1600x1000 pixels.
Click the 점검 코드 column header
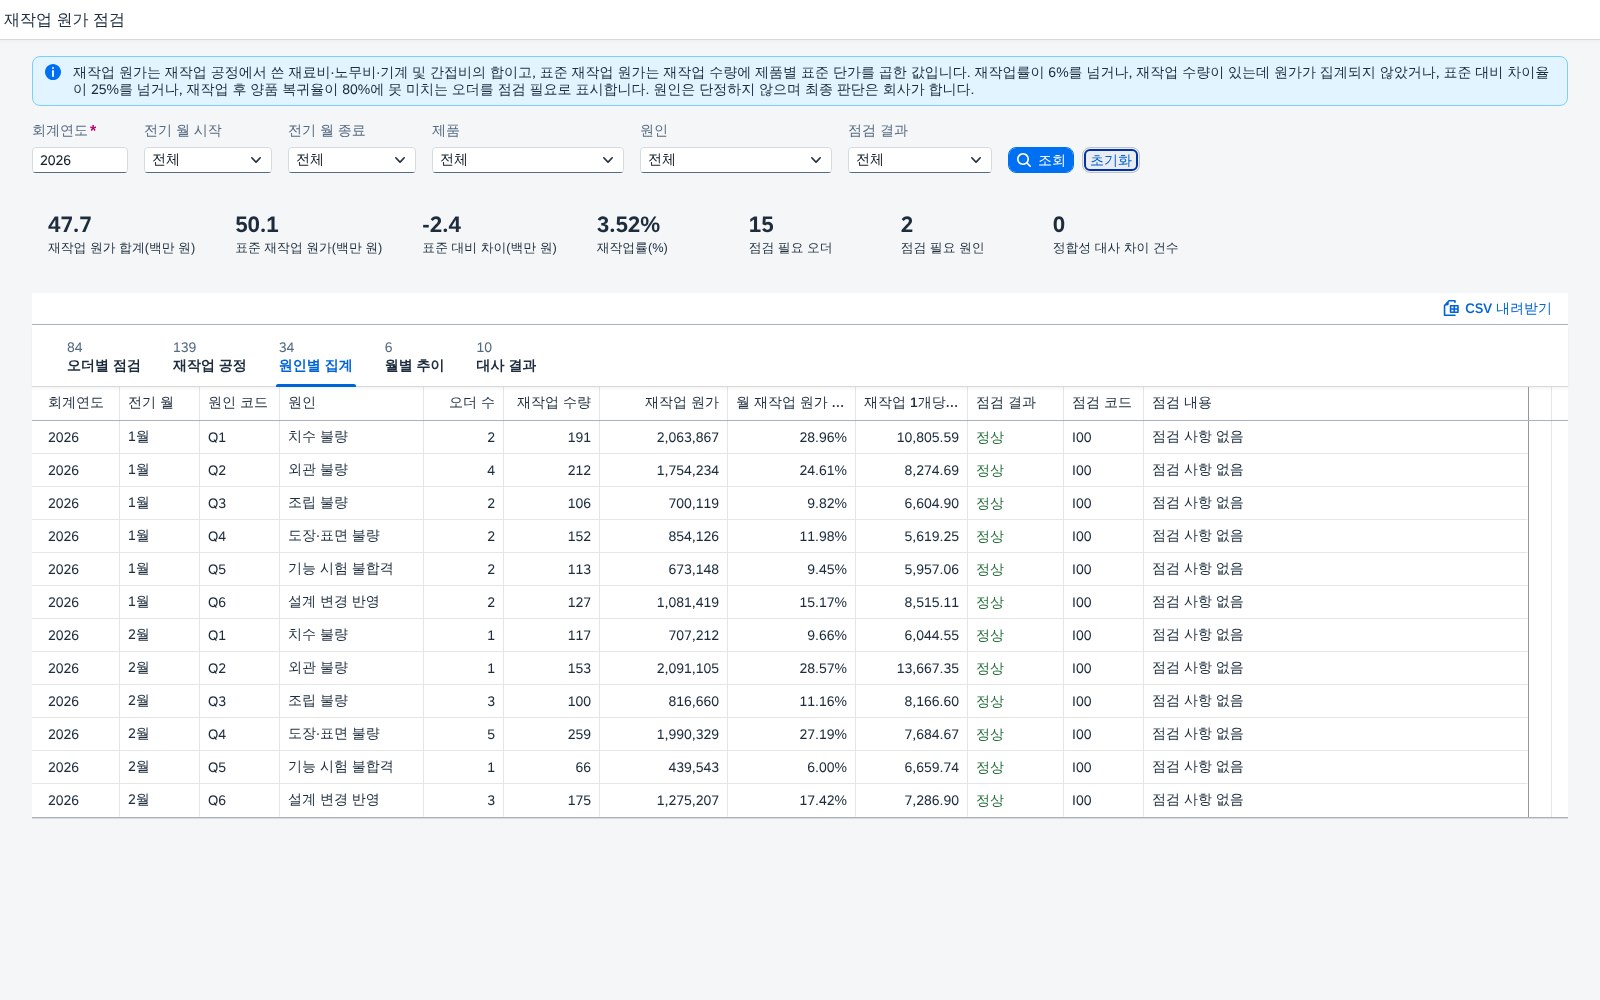pos(1104,403)
